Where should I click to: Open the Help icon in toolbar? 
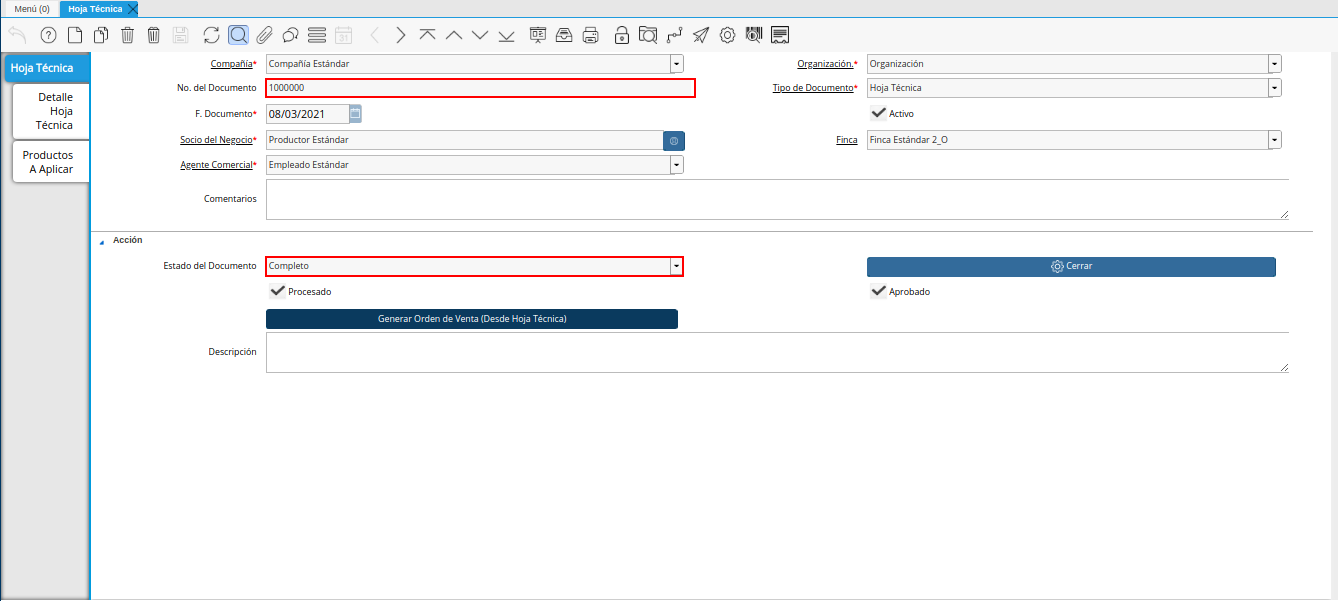click(x=48, y=35)
